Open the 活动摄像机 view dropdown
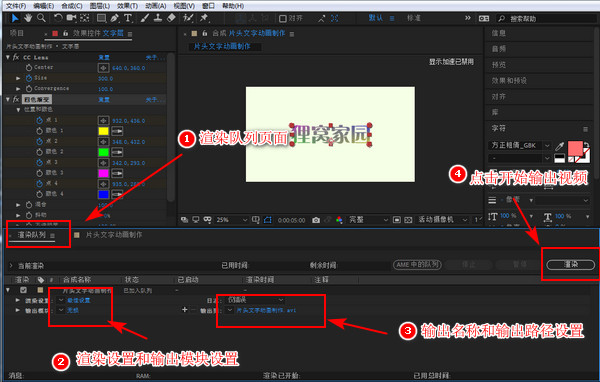This screenshot has width=600, height=382. tap(442, 220)
